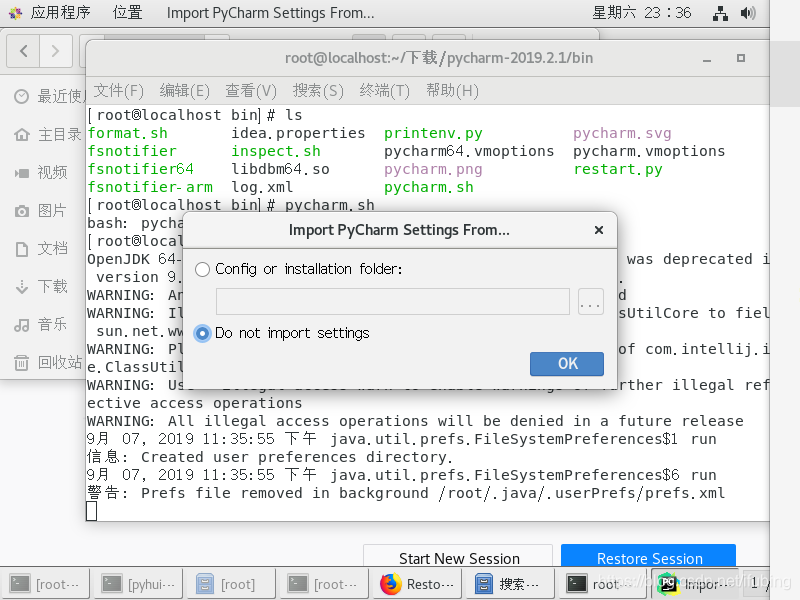800x600 pixels.
Task: Click Start New Session in Firefox window
Action: tap(458, 557)
